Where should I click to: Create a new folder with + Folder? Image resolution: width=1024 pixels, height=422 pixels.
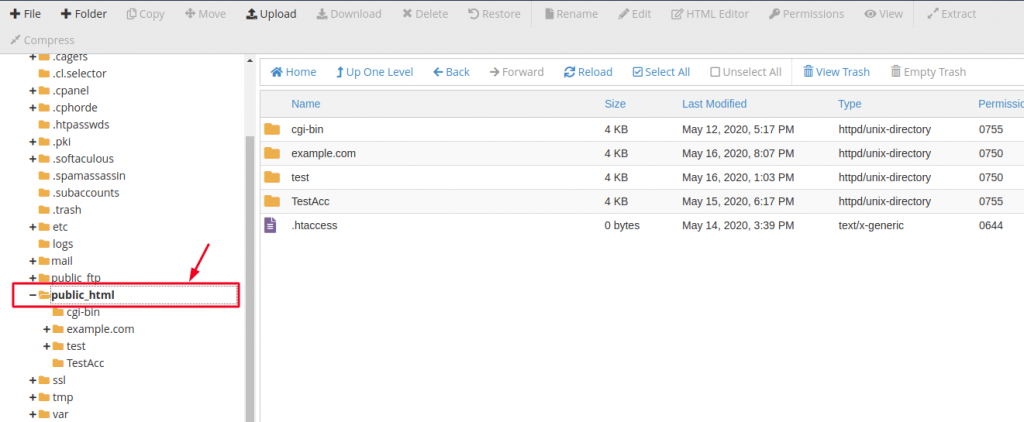[83, 14]
